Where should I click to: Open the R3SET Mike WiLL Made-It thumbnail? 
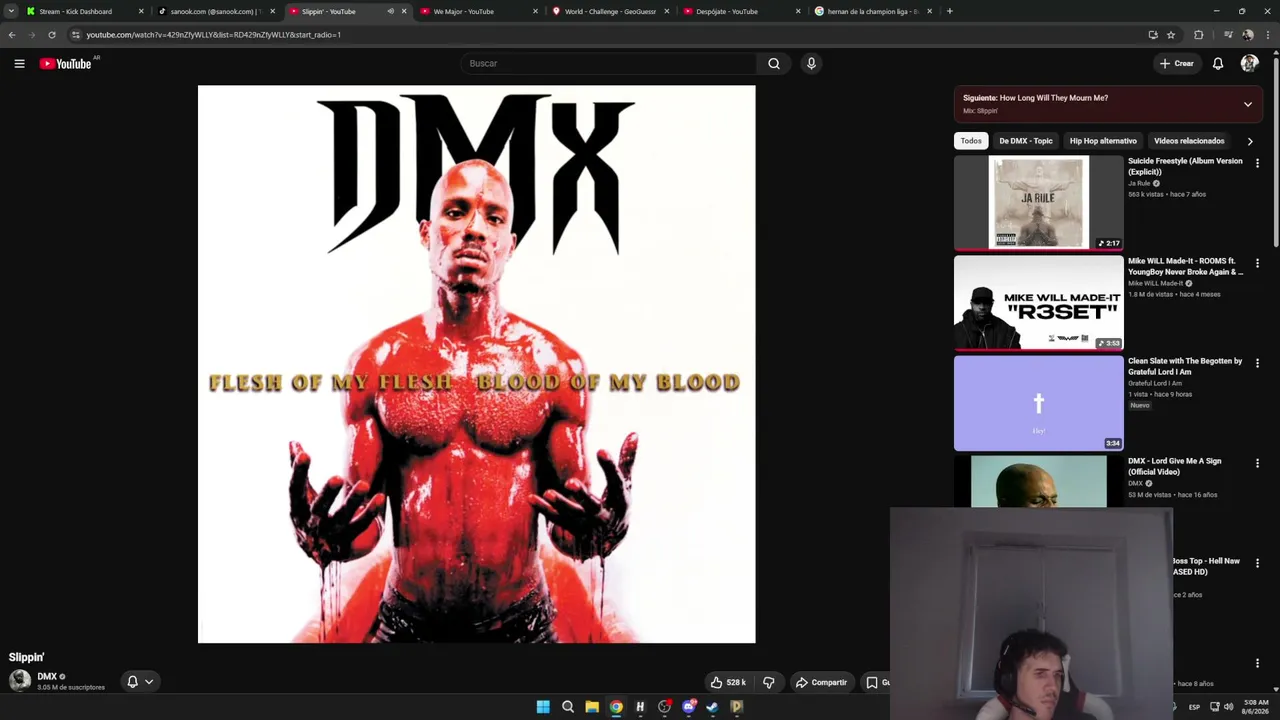pyautogui.click(x=1038, y=302)
